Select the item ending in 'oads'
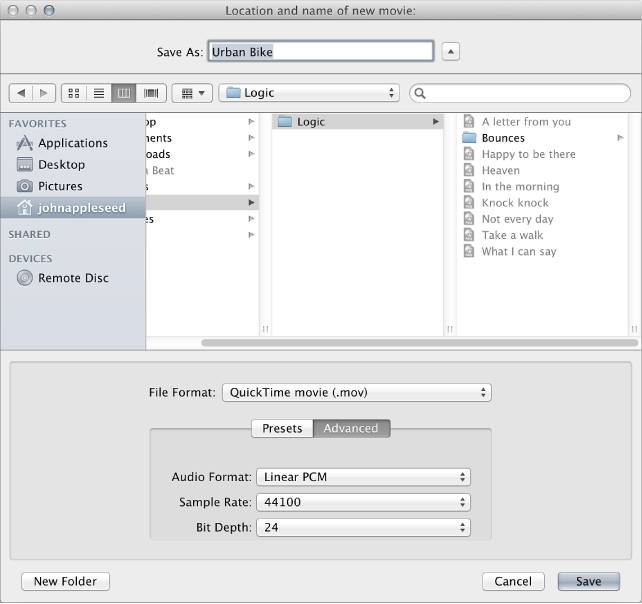The image size is (642, 604). tap(202, 154)
